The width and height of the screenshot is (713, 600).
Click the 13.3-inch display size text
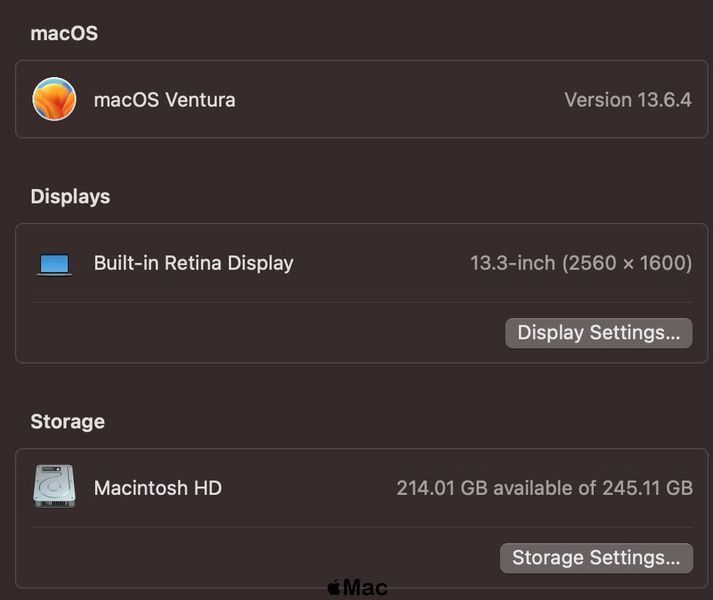512,263
